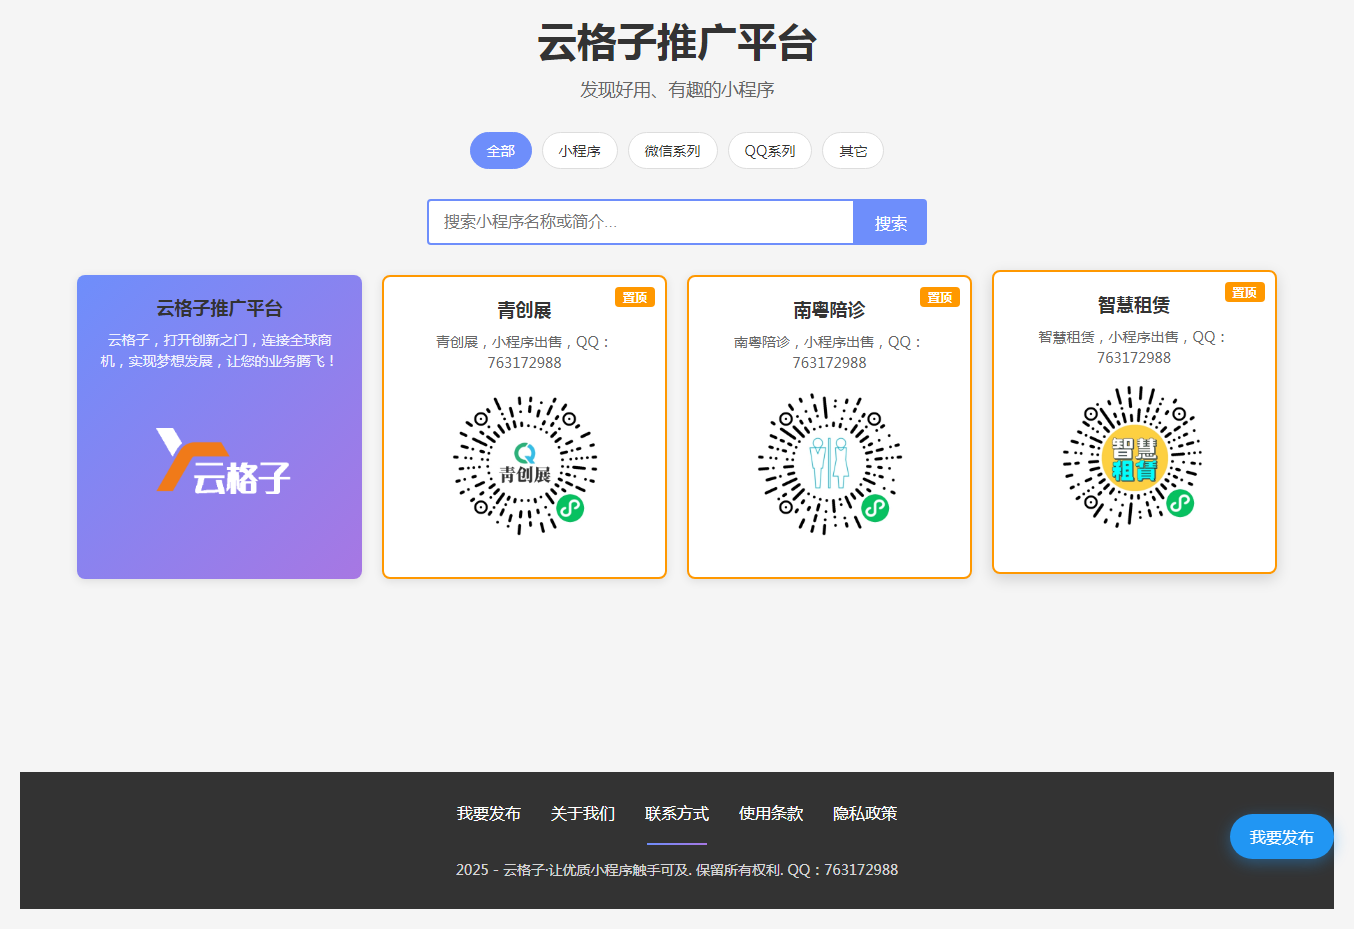Image resolution: width=1354 pixels, height=929 pixels.
Task: Select the 全部 filter
Action: [x=500, y=150]
